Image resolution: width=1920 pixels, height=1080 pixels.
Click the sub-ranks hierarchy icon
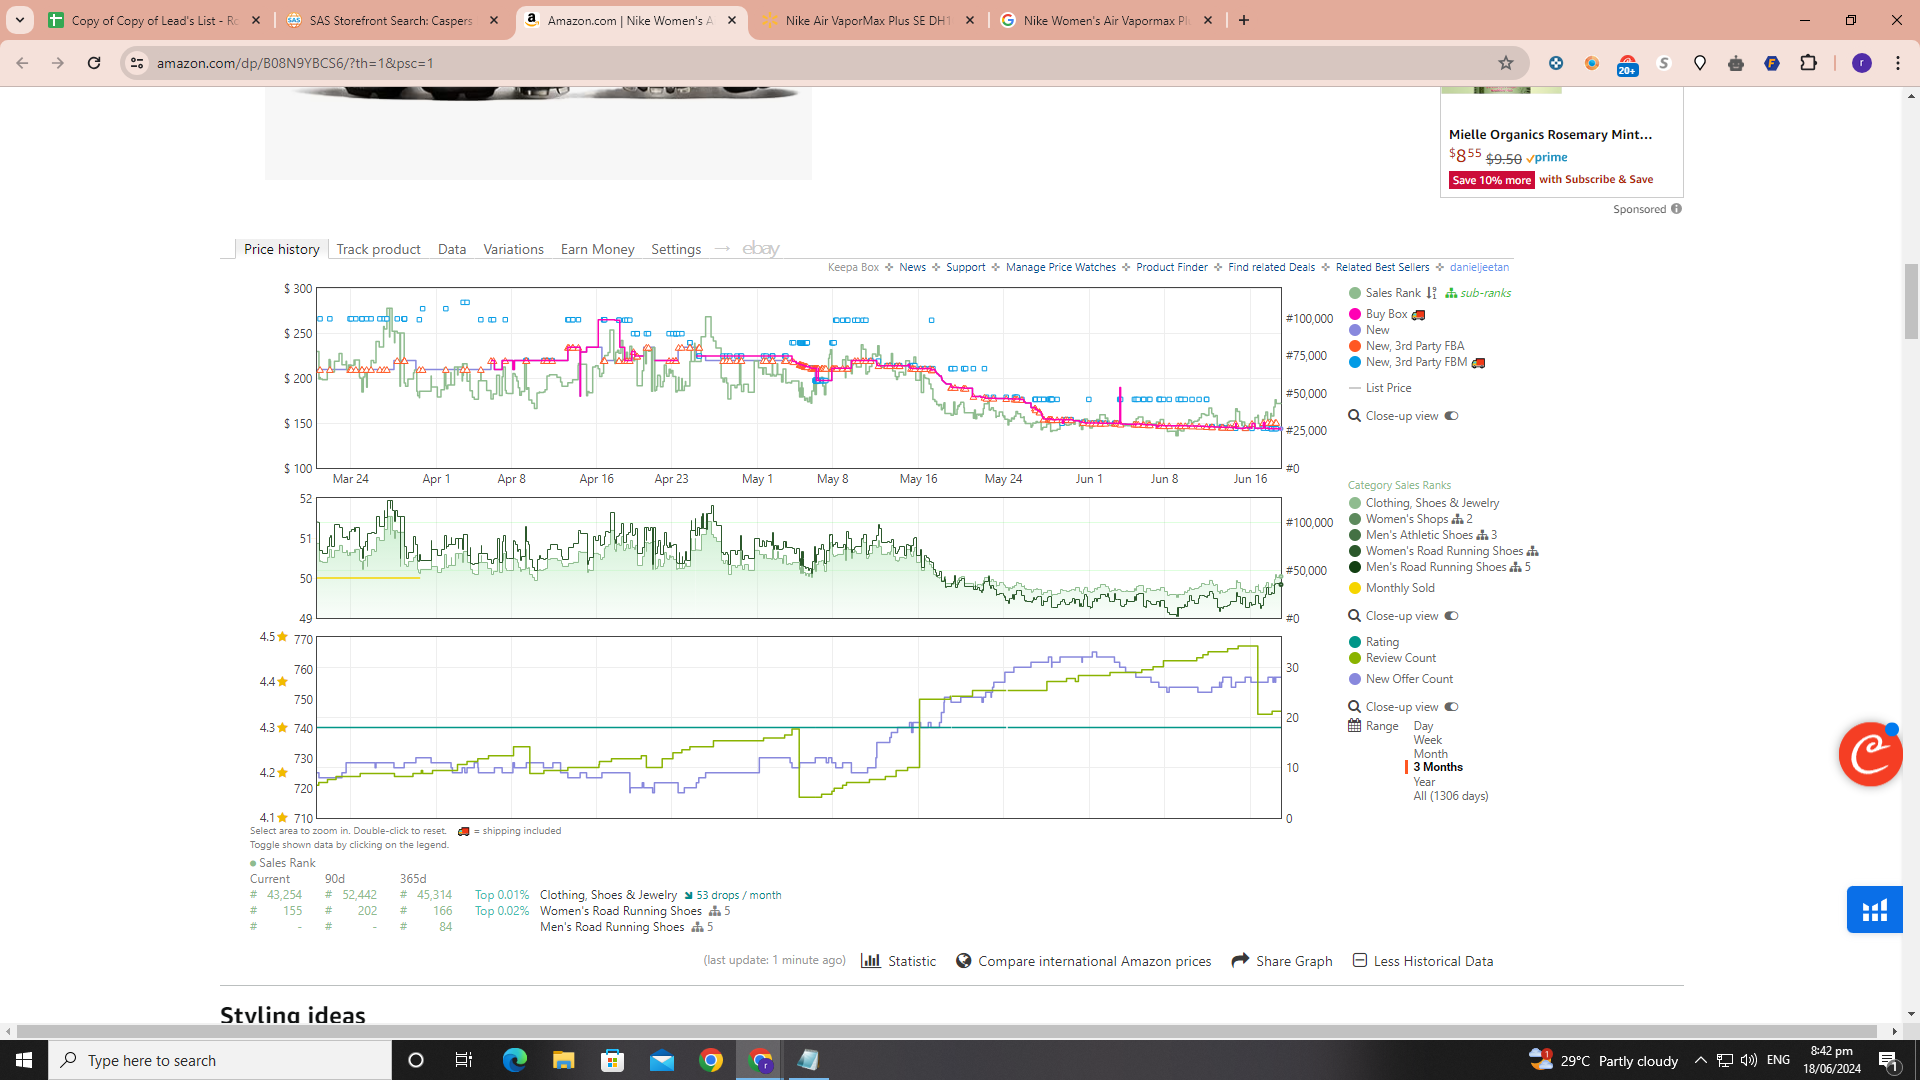[x=1451, y=293]
